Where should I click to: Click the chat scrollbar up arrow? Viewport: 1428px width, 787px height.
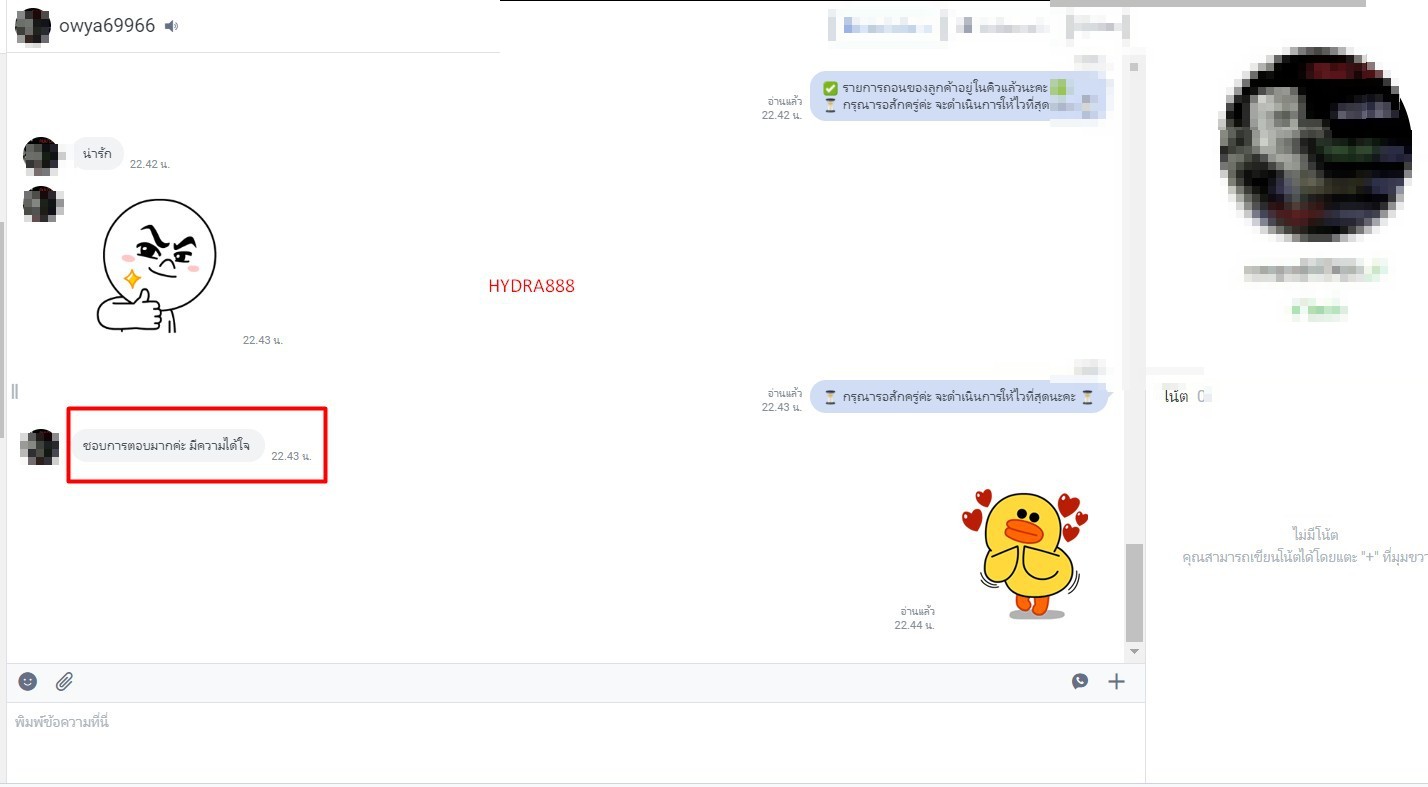(x=1133, y=67)
